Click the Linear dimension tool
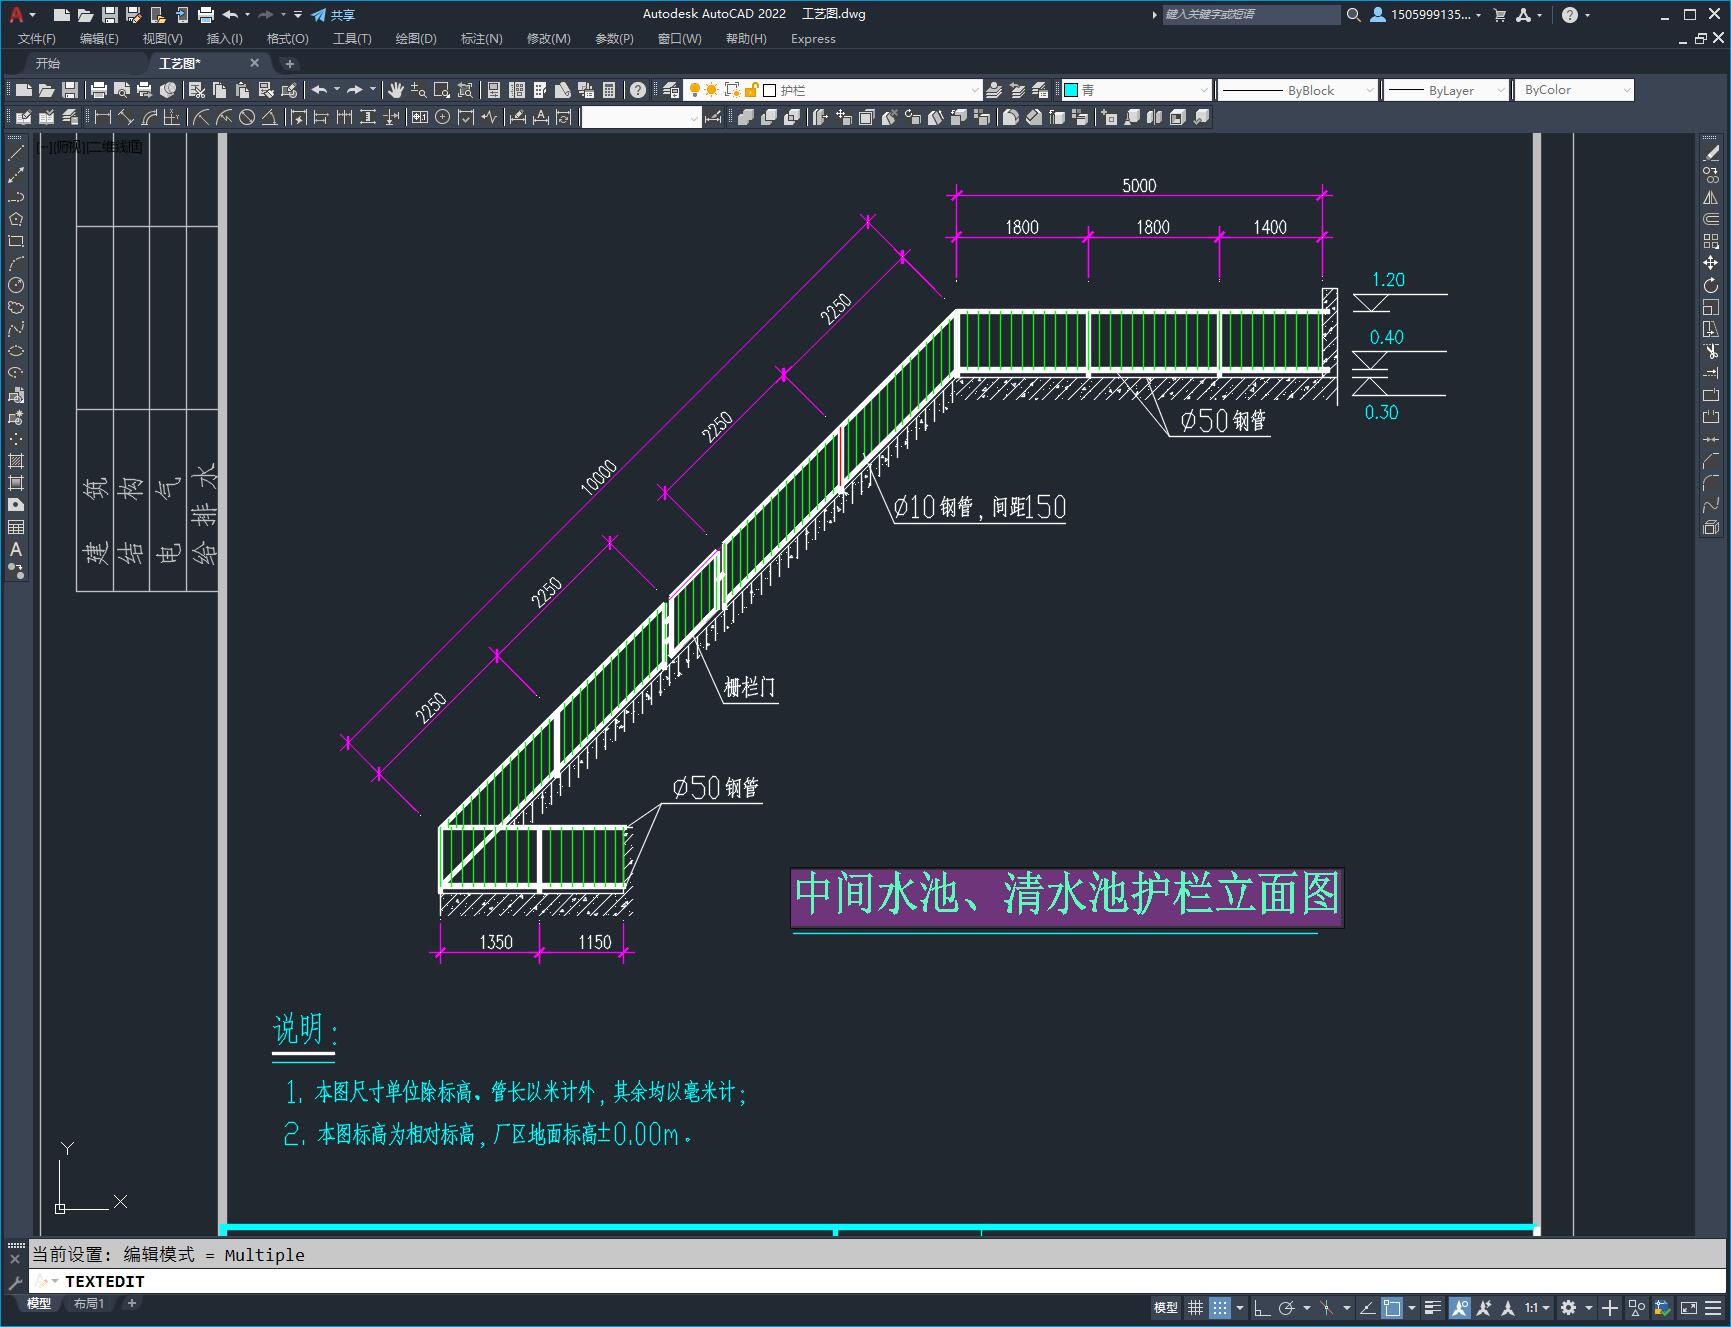Image resolution: width=1731 pixels, height=1327 pixels. [x=102, y=117]
